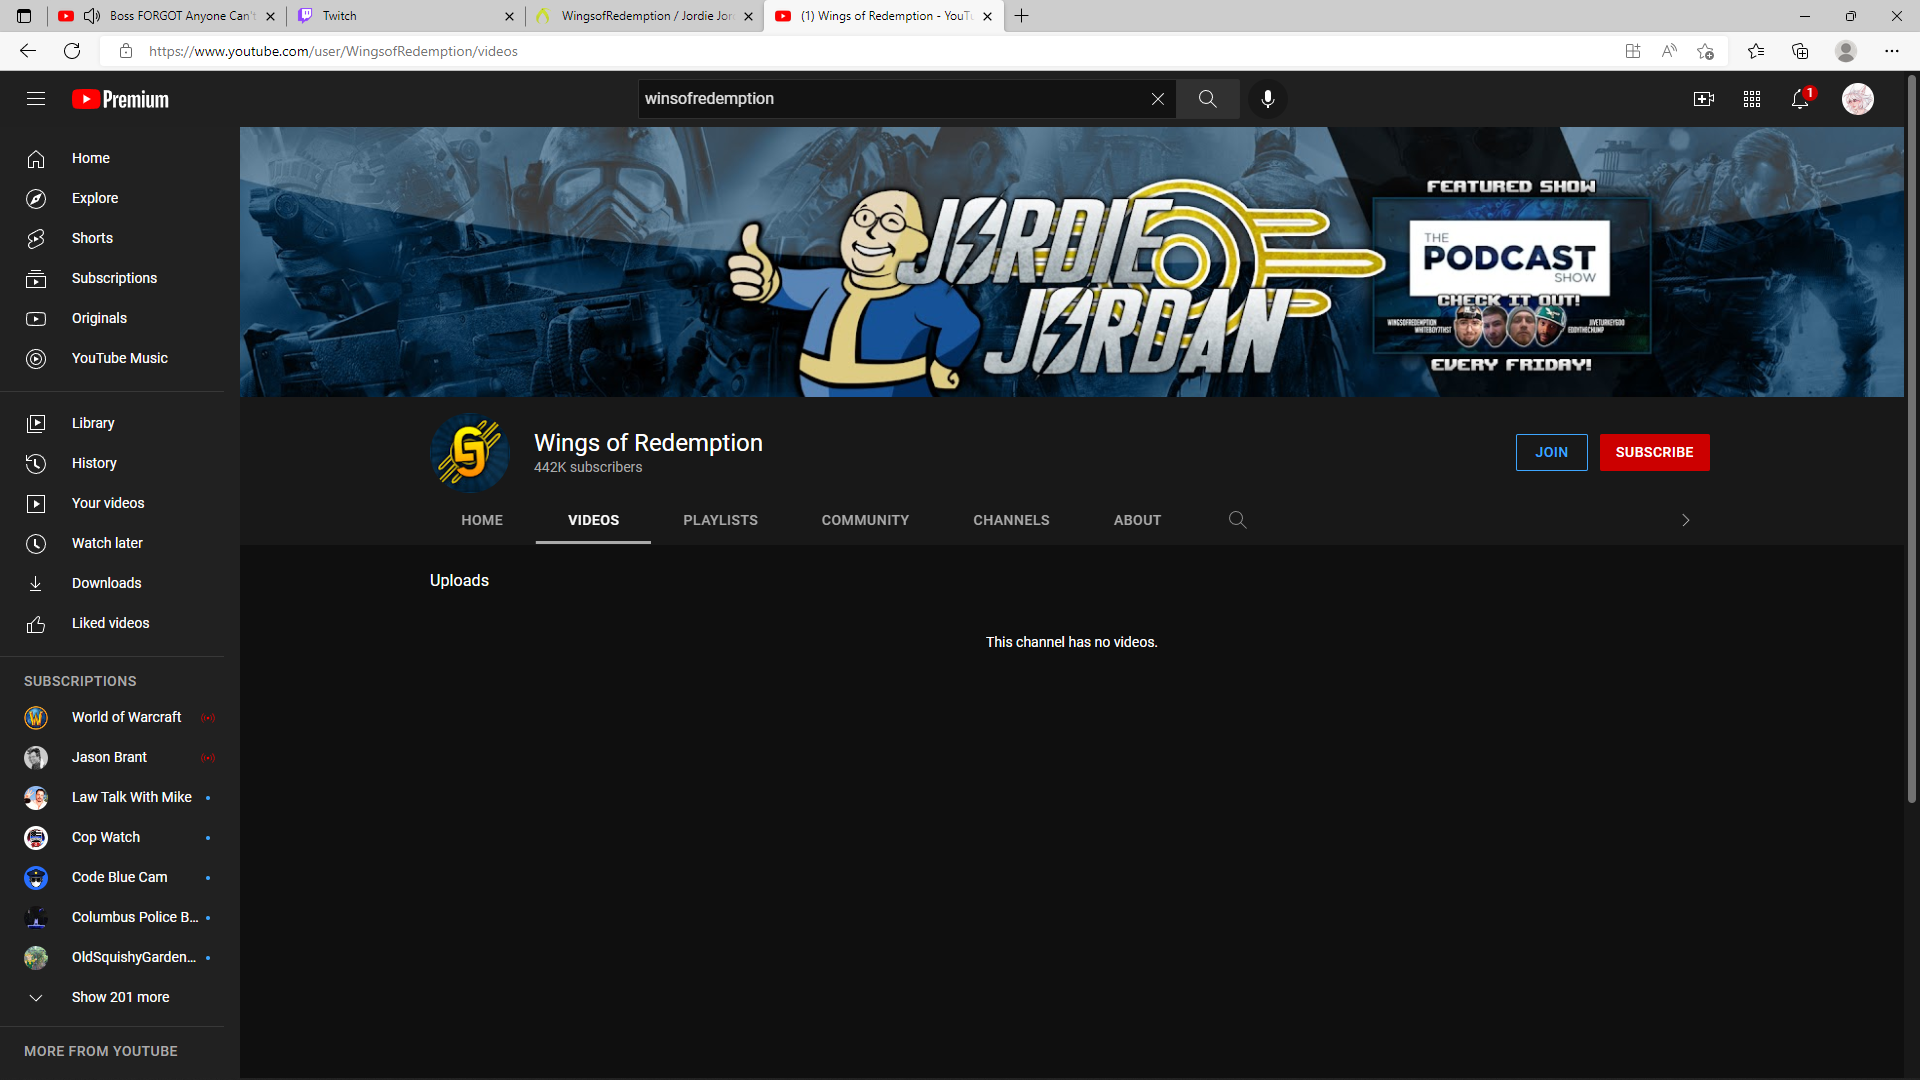
Task: Click the YouTube Premium logo
Action: 120,99
